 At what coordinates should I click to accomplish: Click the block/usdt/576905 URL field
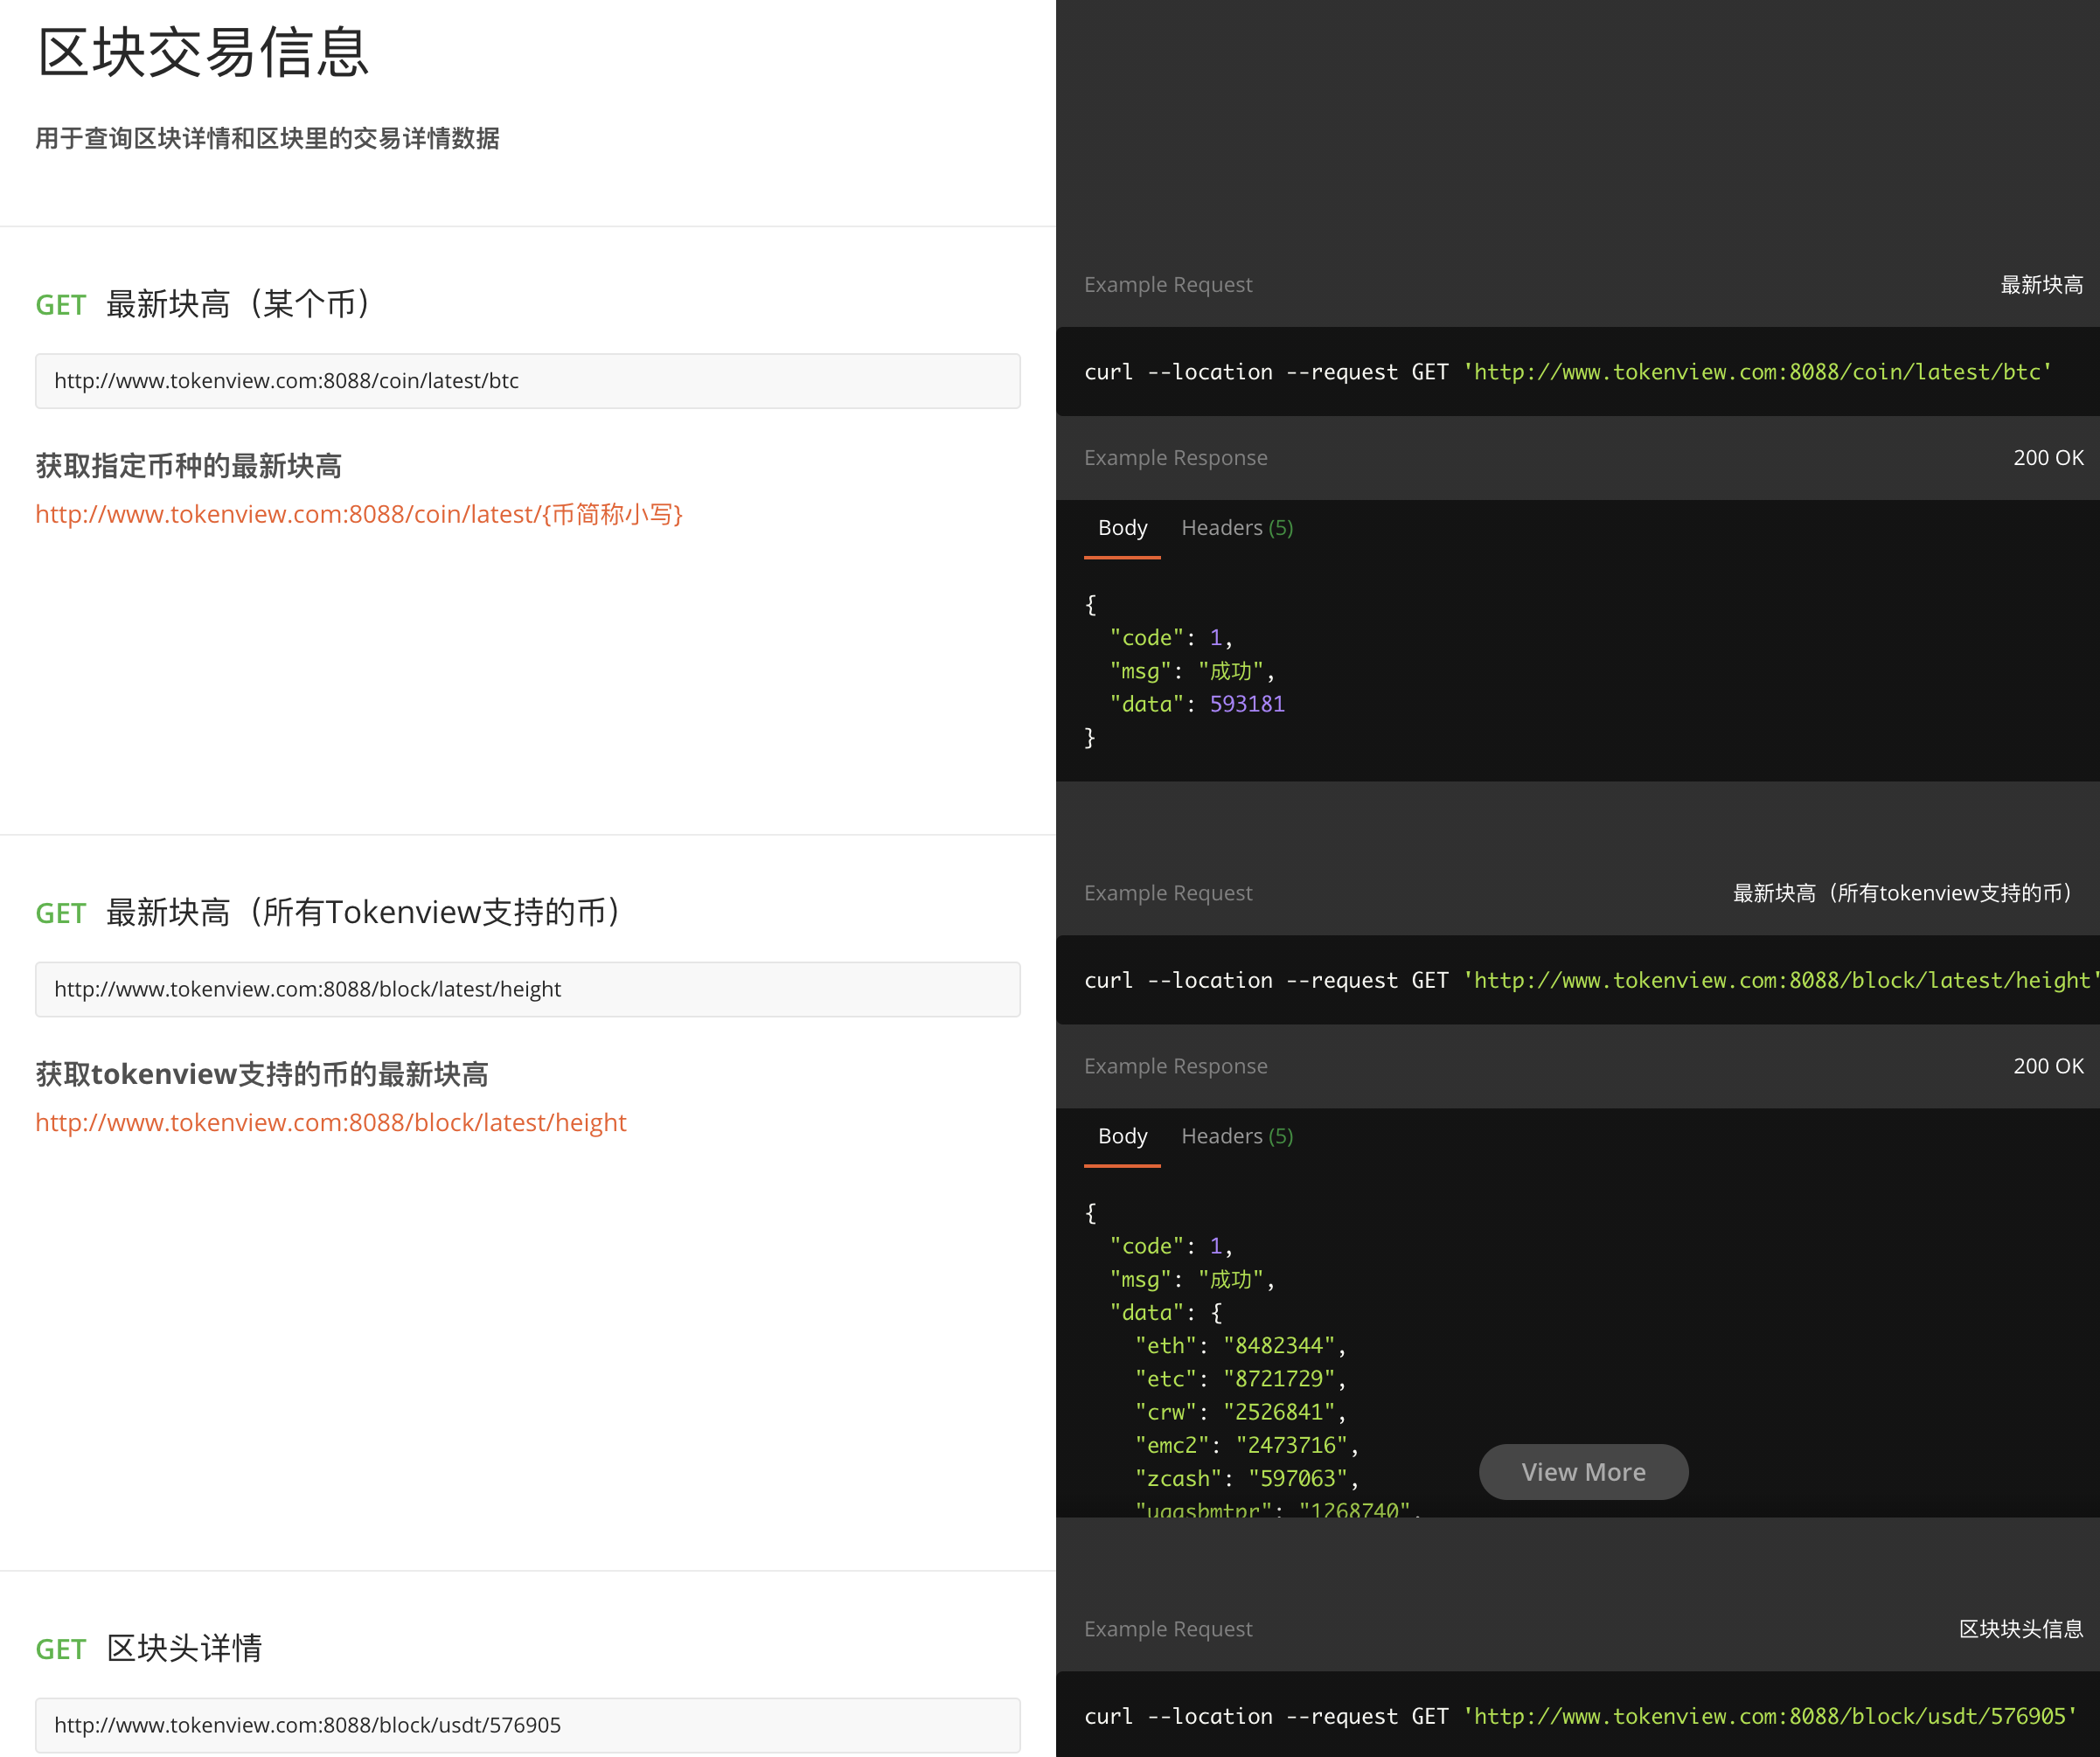[x=528, y=1725]
